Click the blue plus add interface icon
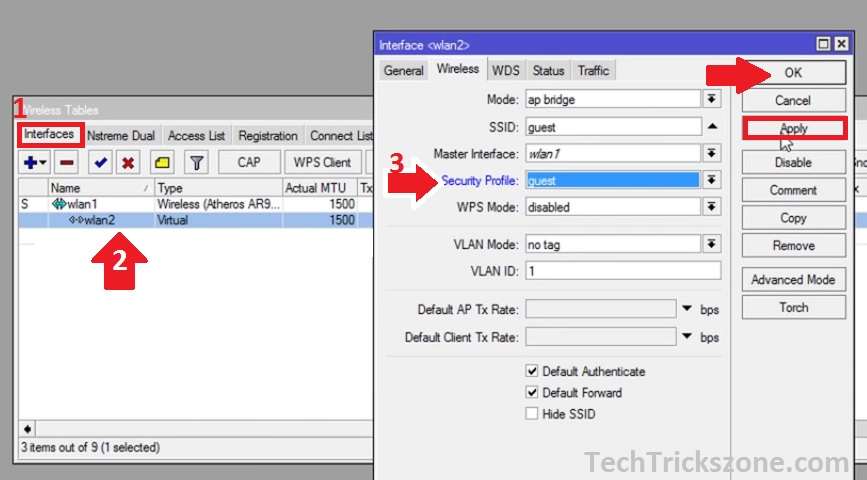 pos(31,162)
